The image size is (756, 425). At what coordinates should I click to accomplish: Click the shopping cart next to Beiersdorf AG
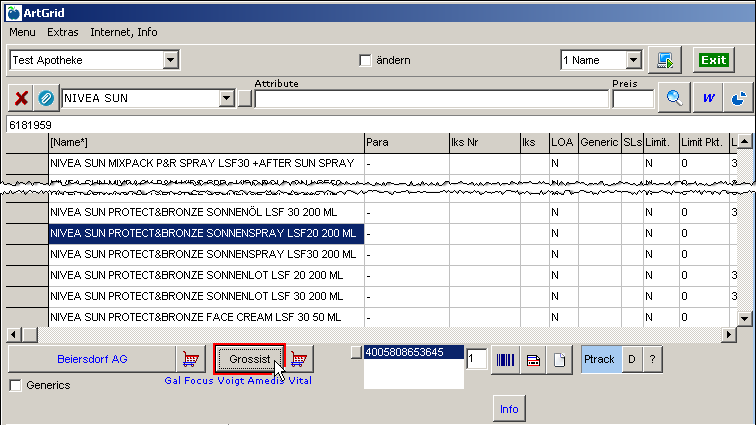click(x=189, y=359)
